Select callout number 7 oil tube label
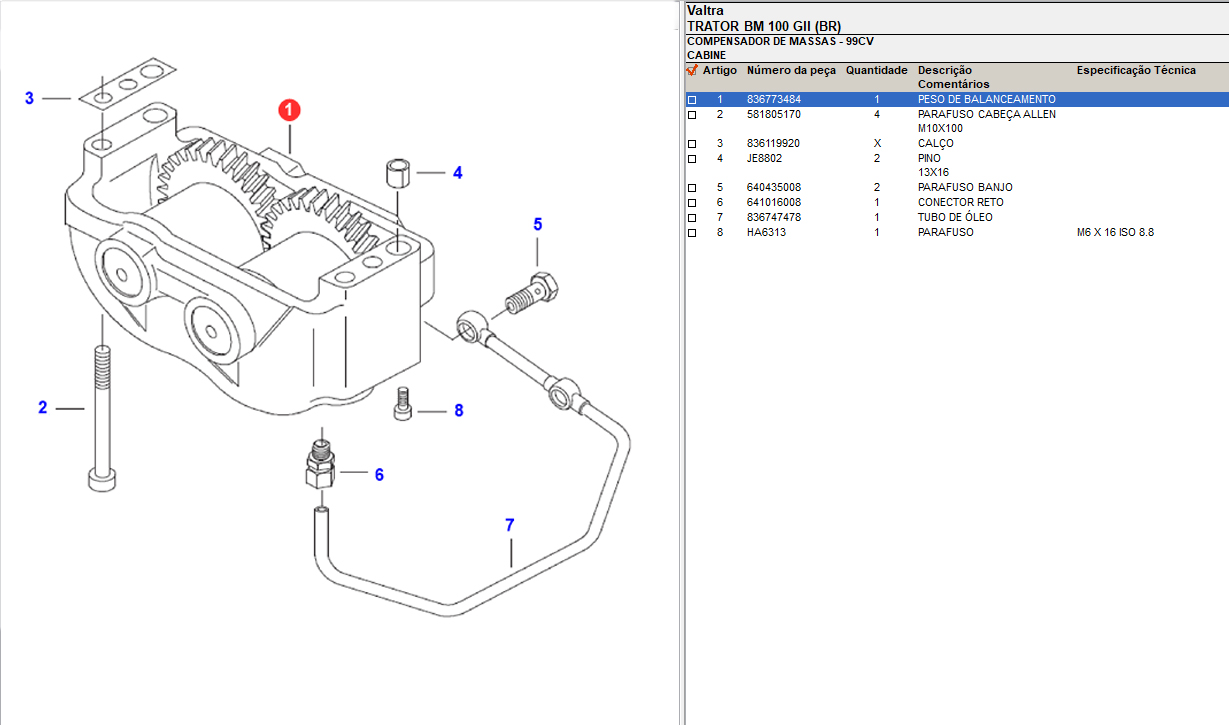This screenshot has height=725, width=1229. 510,525
